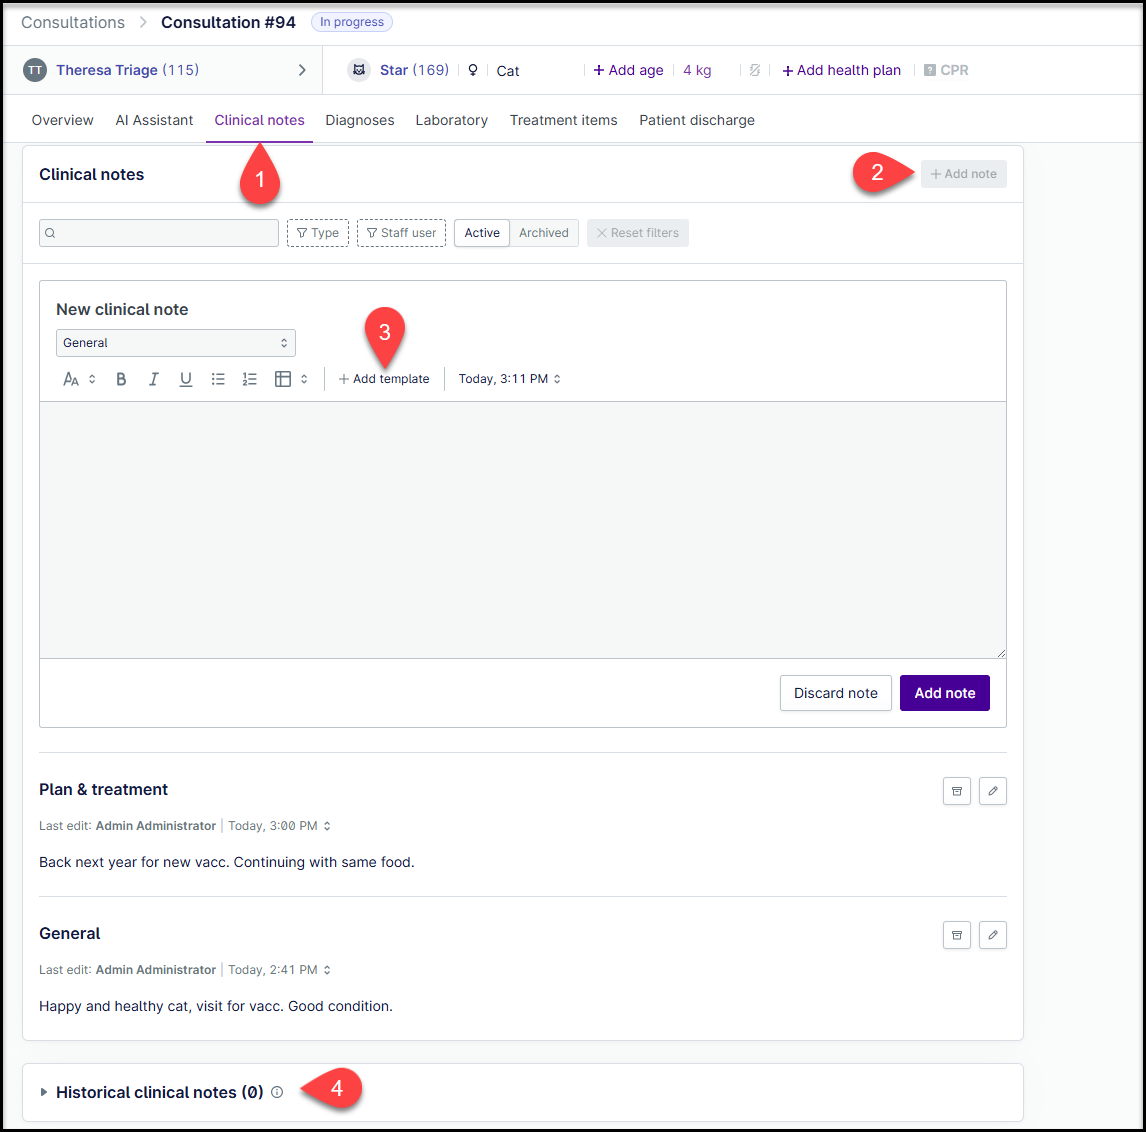
Task: Click inside the new note text area
Action: (x=523, y=530)
